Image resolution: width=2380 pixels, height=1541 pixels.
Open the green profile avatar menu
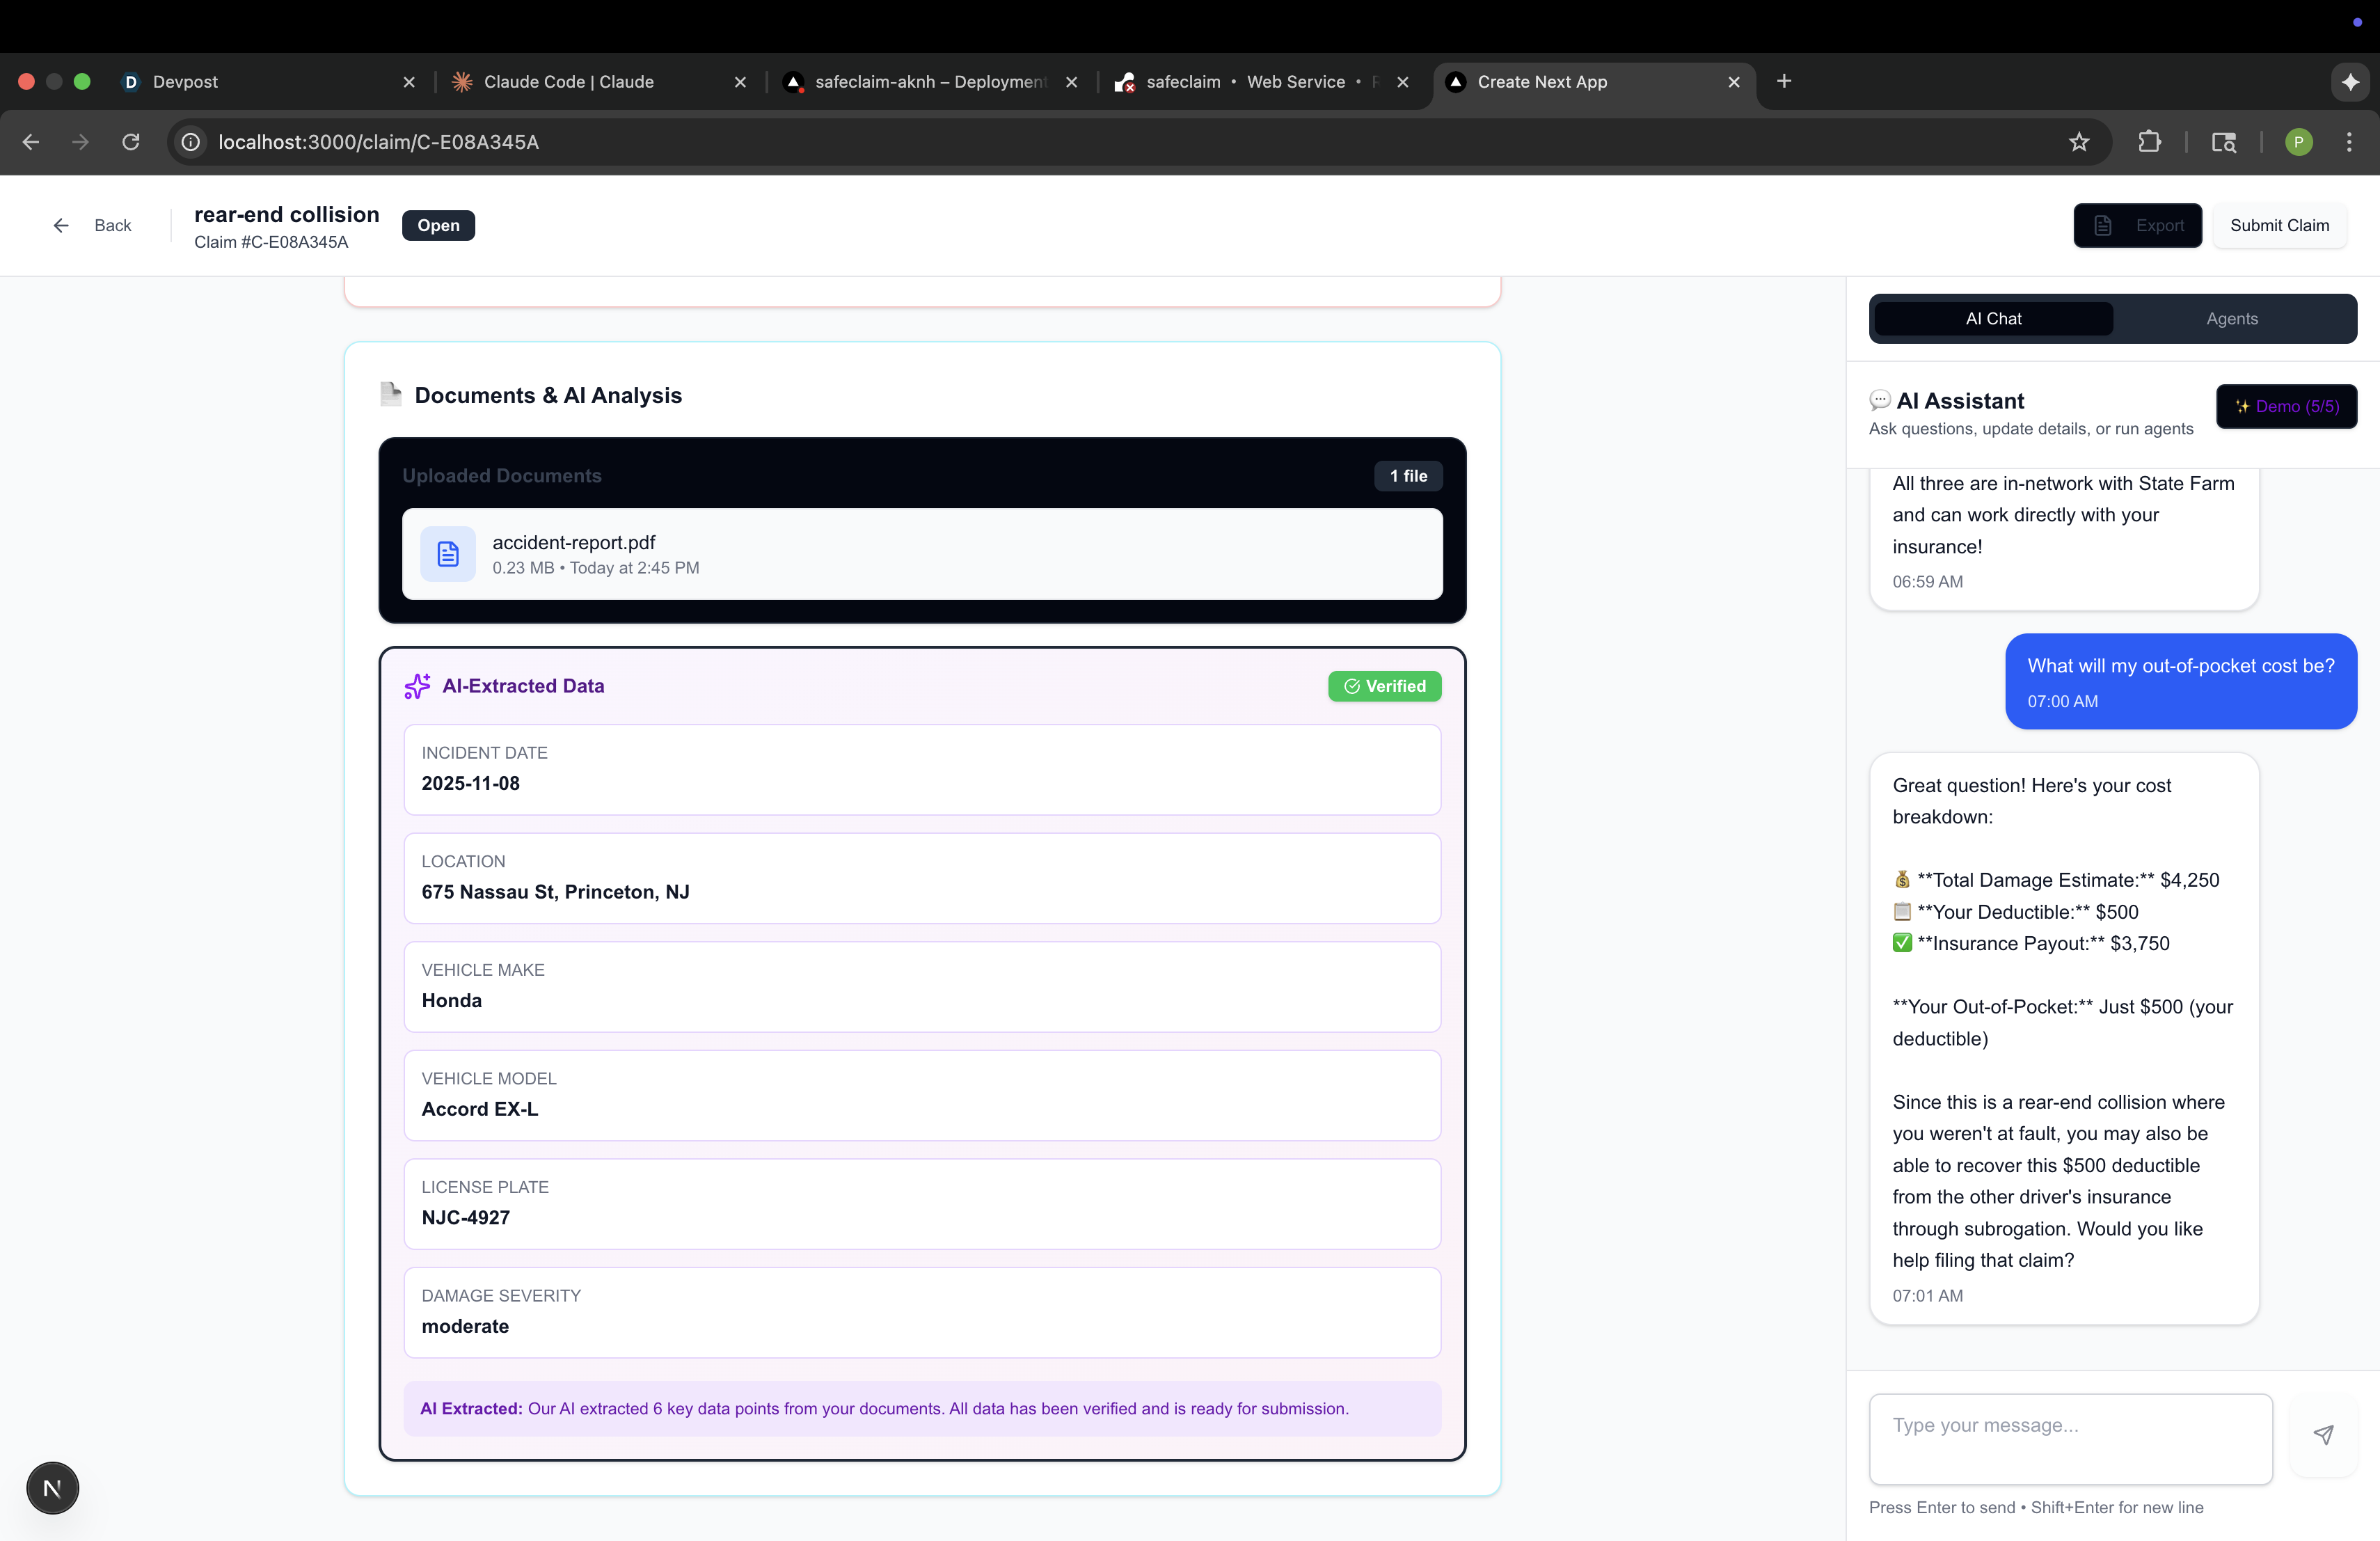[2298, 142]
